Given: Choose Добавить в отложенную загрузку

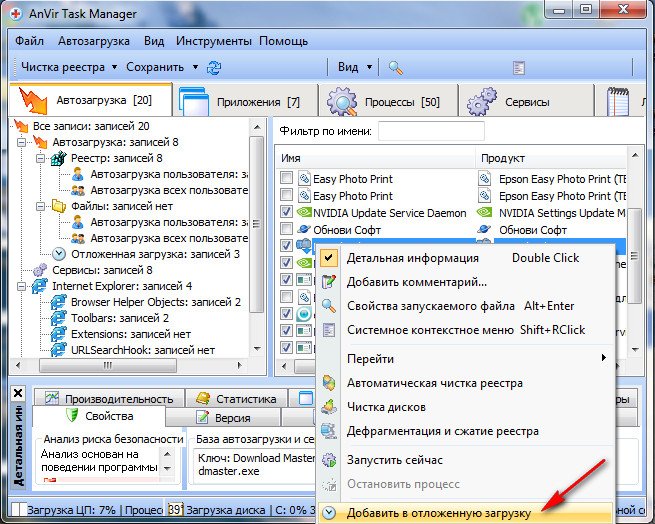Looking at the screenshot, I should click(465, 513).
